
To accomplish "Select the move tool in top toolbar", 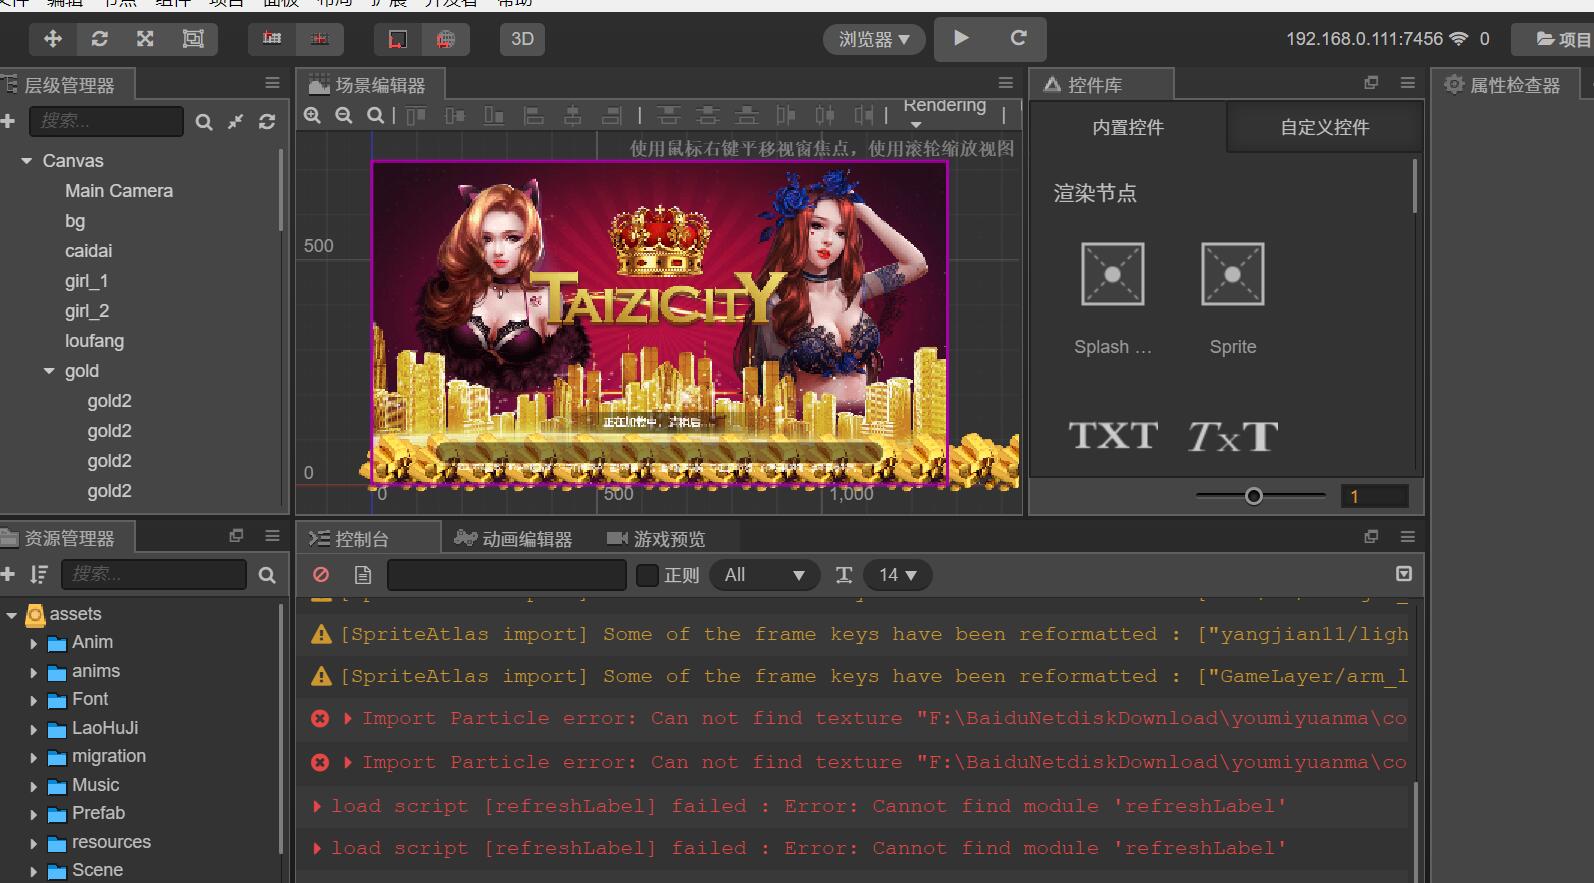I will [x=53, y=39].
